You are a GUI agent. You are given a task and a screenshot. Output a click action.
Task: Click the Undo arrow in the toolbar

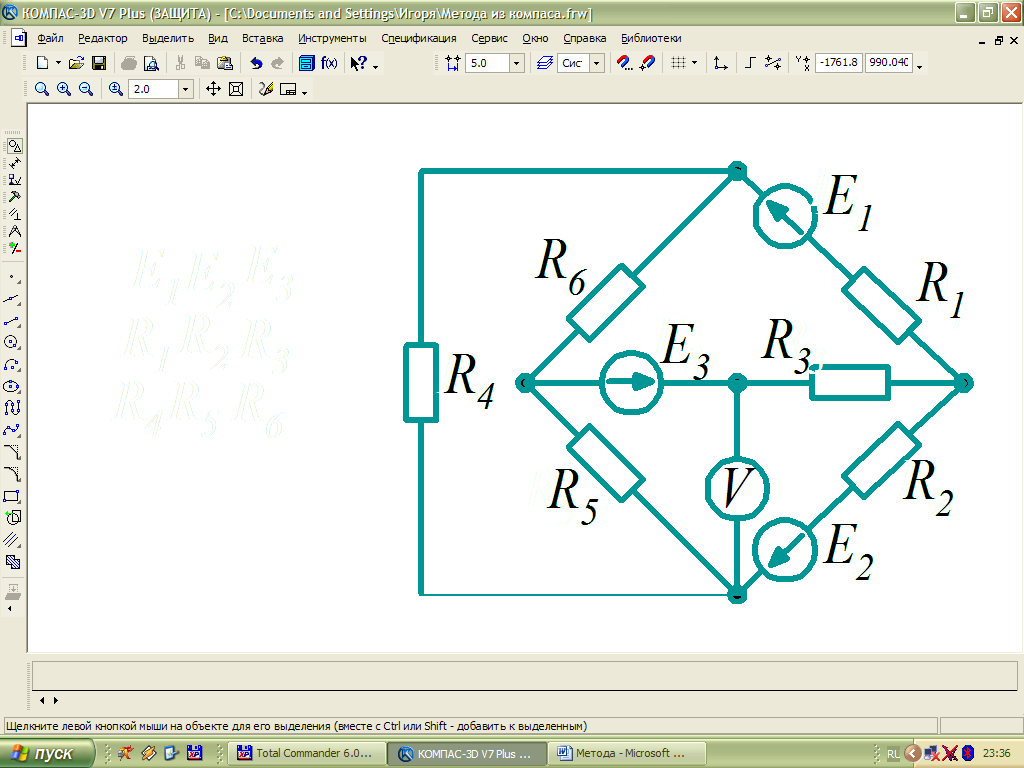(x=256, y=63)
